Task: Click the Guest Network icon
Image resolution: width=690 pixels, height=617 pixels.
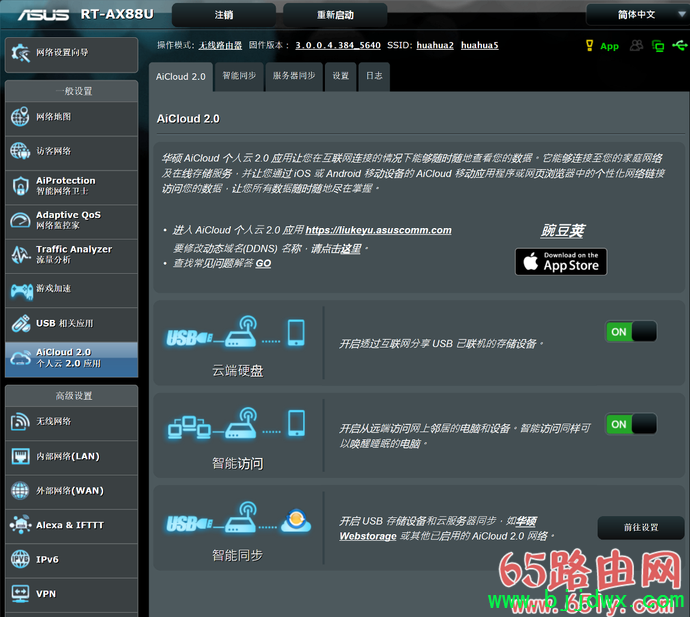Action: pos(20,151)
